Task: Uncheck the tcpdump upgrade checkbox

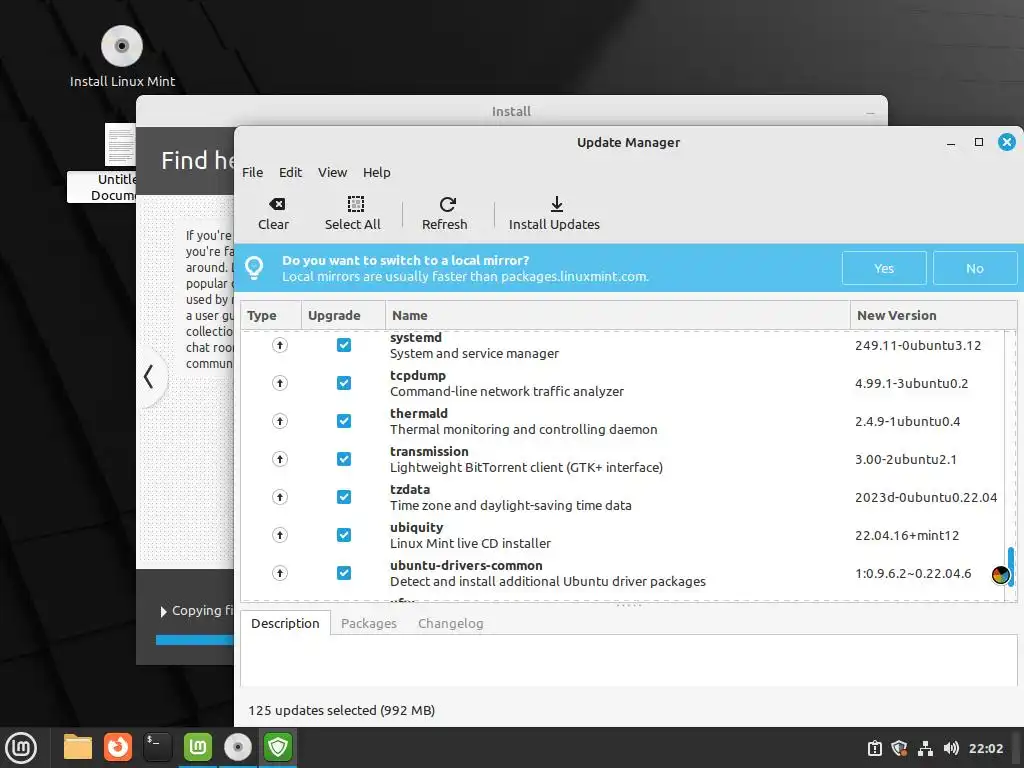Action: (344, 383)
